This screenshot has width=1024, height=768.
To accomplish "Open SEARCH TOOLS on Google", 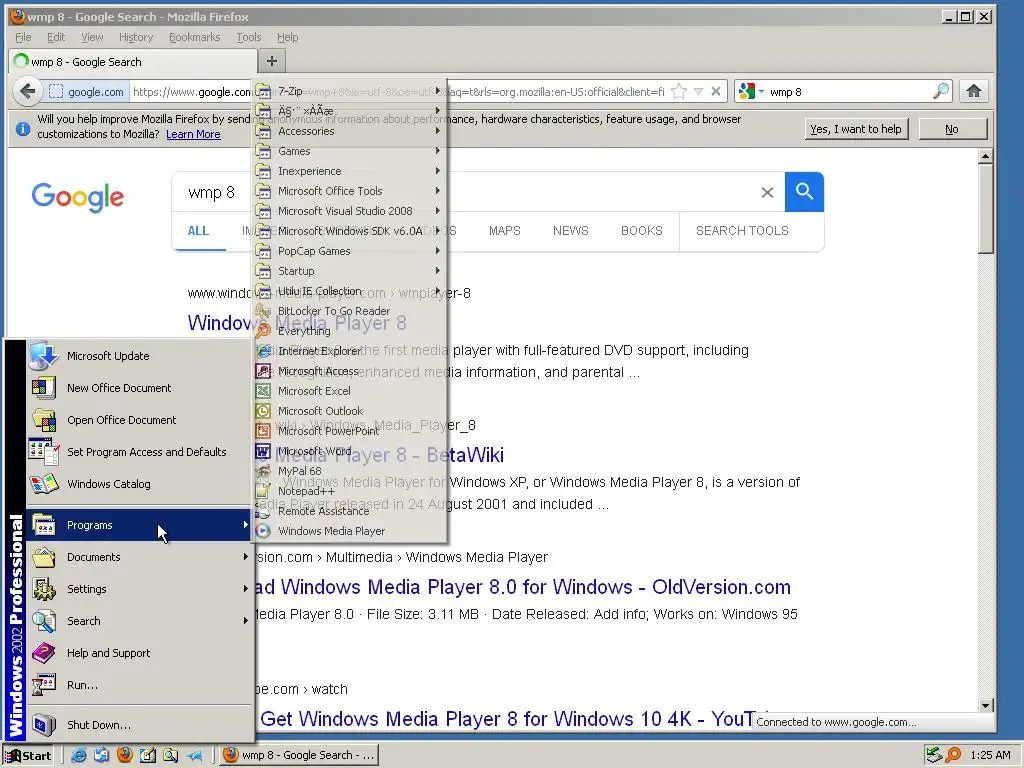I will 743,231.
